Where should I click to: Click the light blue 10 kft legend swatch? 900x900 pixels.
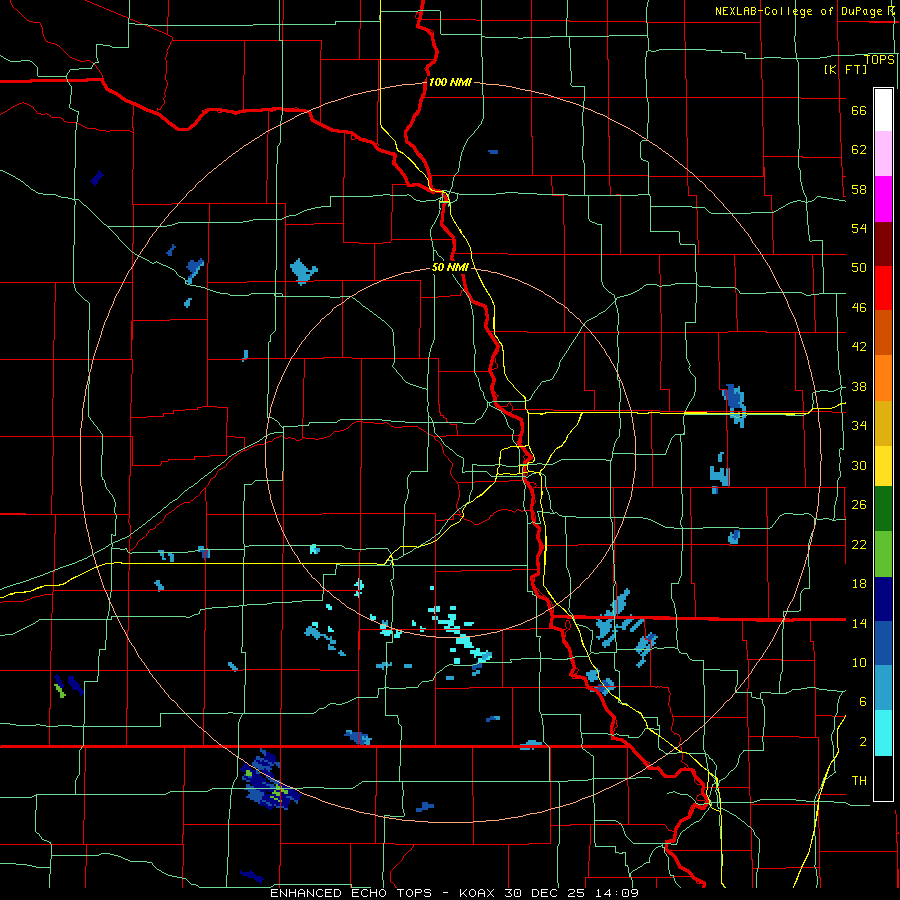(x=883, y=688)
